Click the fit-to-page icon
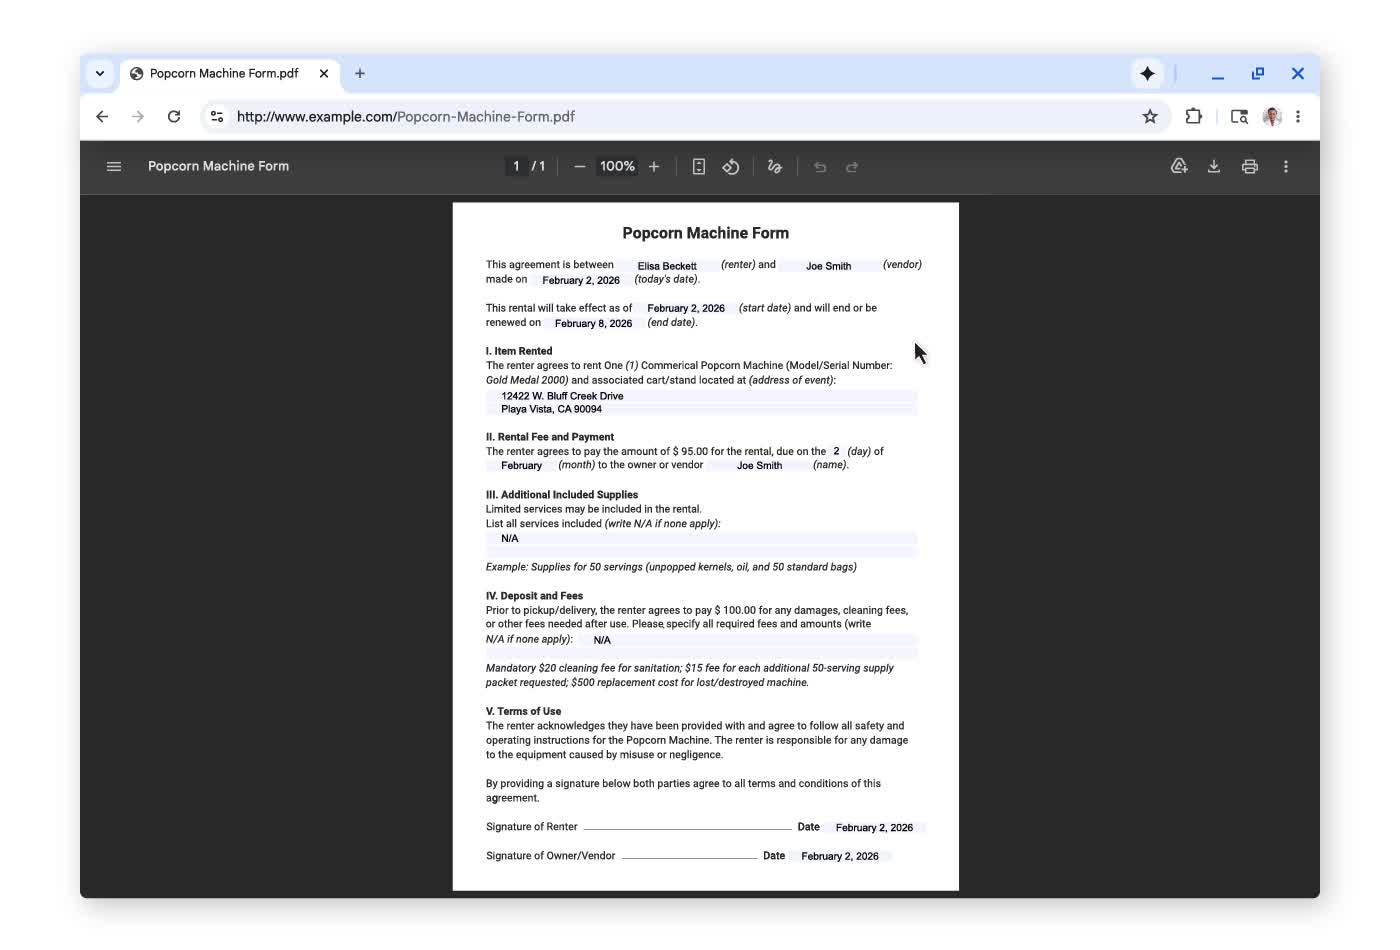The height and width of the screenshot is (950, 1400). pyautogui.click(x=699, y=166)
